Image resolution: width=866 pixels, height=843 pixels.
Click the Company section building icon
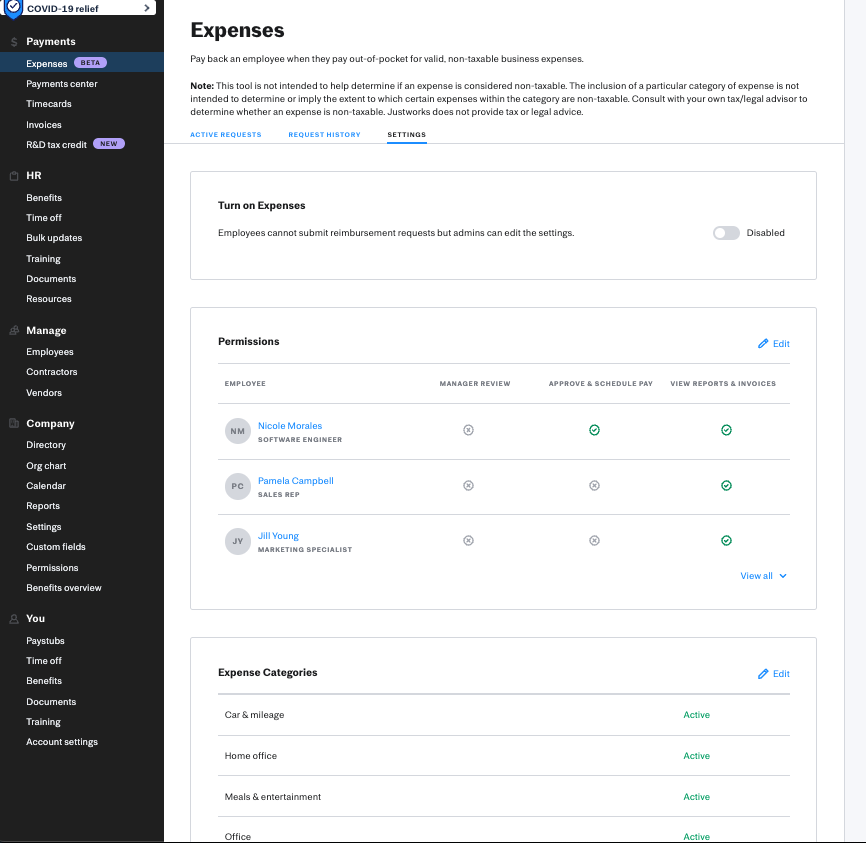[x=13, y=424]
